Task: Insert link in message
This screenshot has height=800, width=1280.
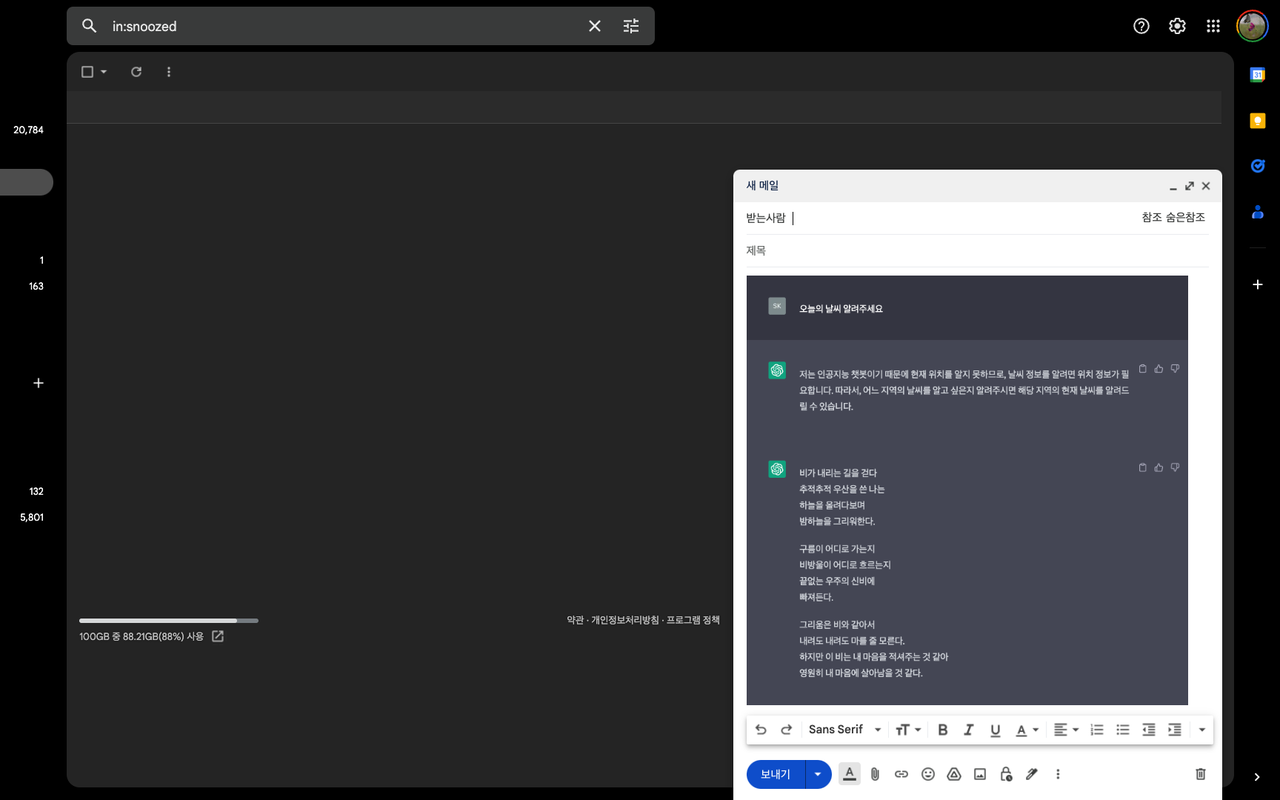Action: click(x=901, y=774)
